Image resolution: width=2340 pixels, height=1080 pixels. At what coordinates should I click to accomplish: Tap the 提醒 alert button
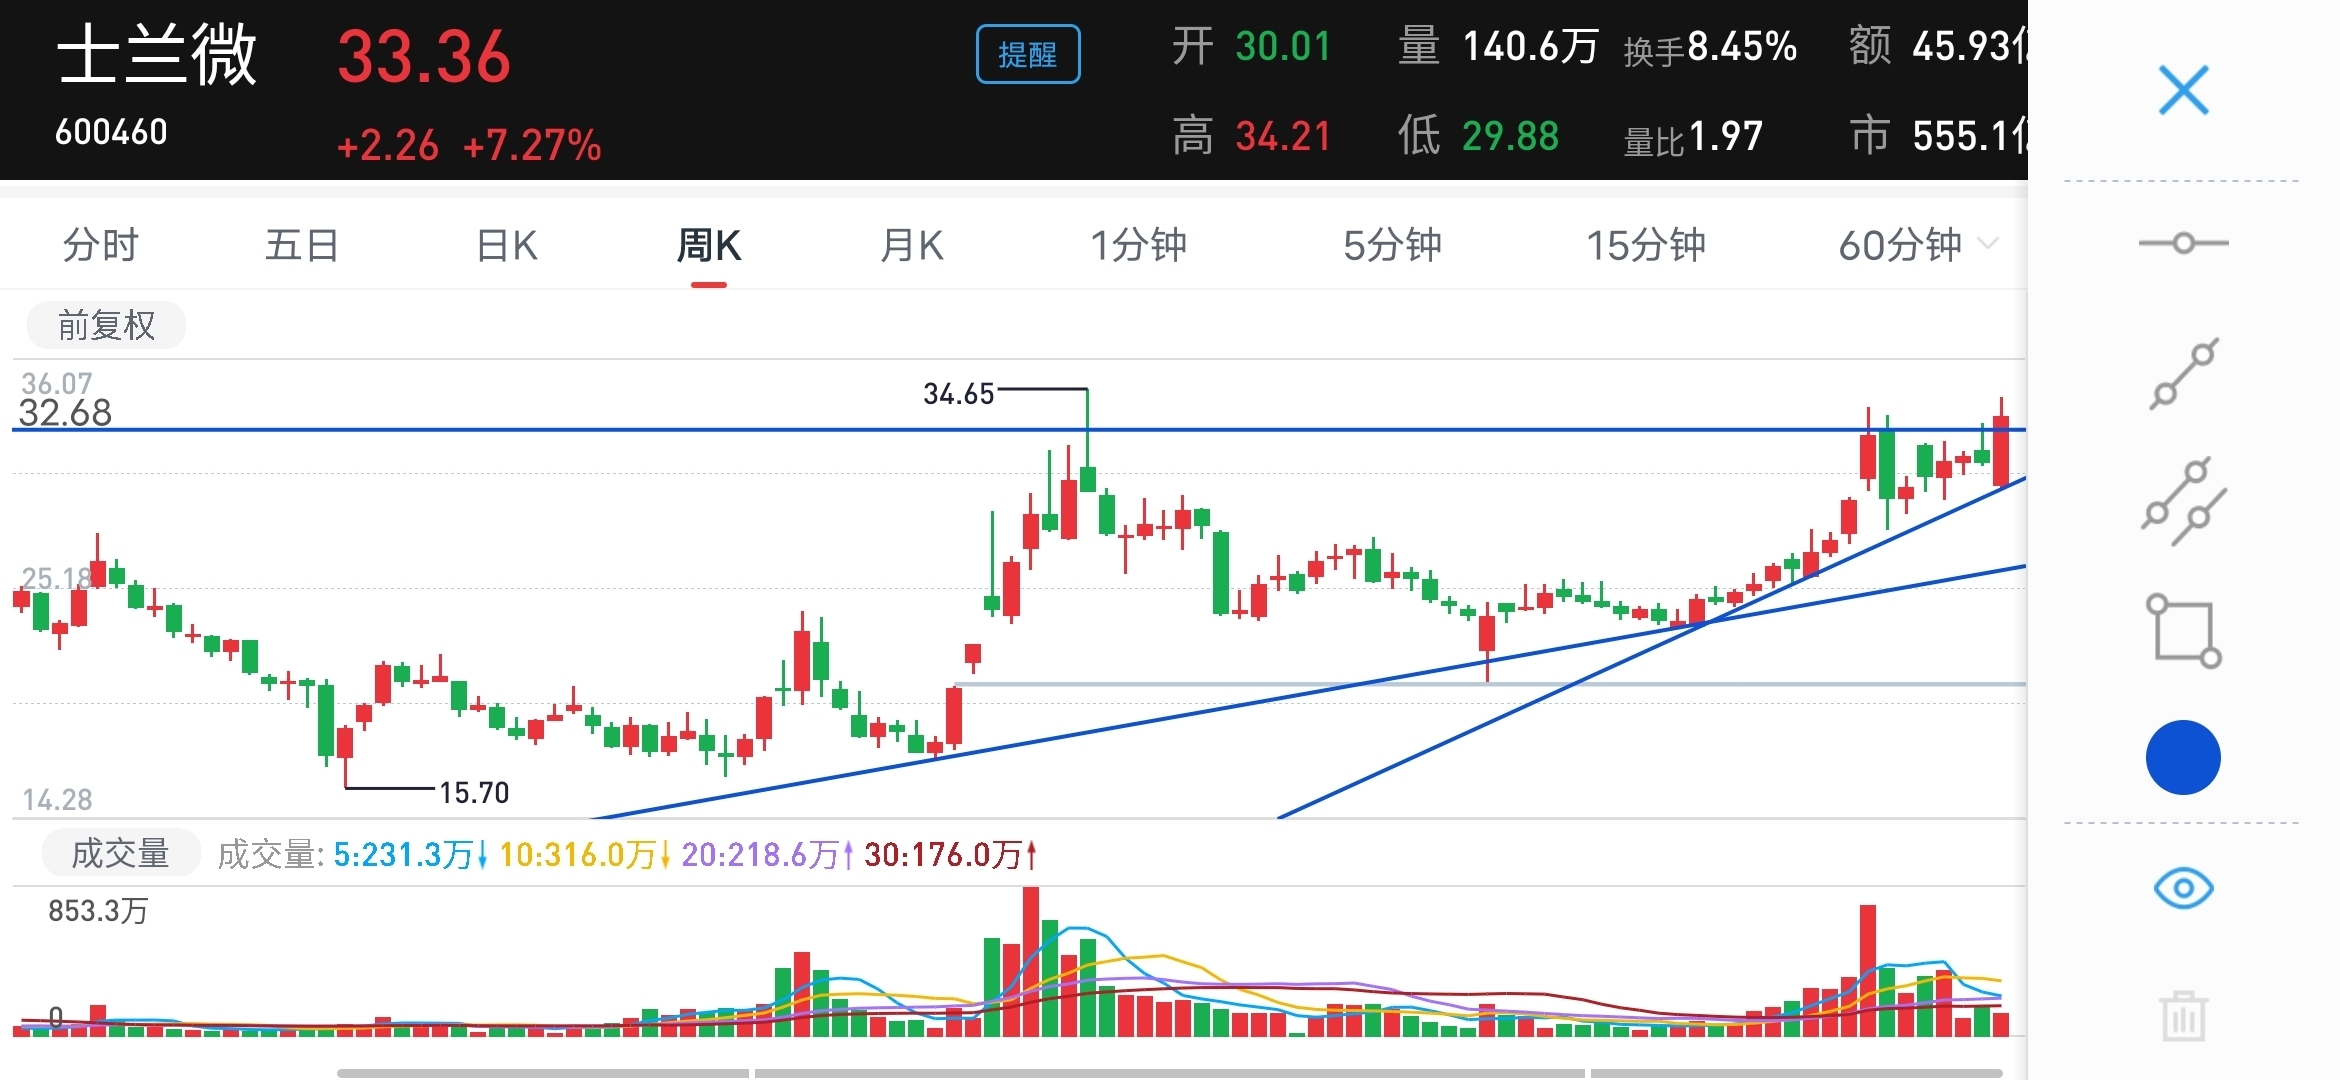1027,54
